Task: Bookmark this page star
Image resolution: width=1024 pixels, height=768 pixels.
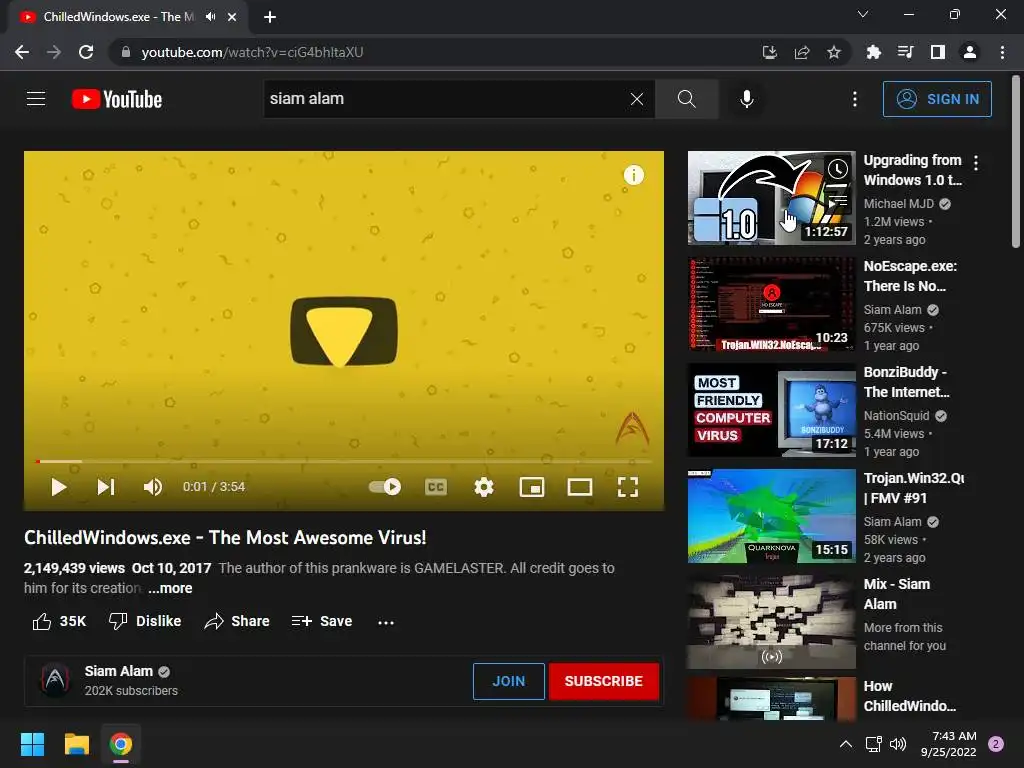Action: 834,52
